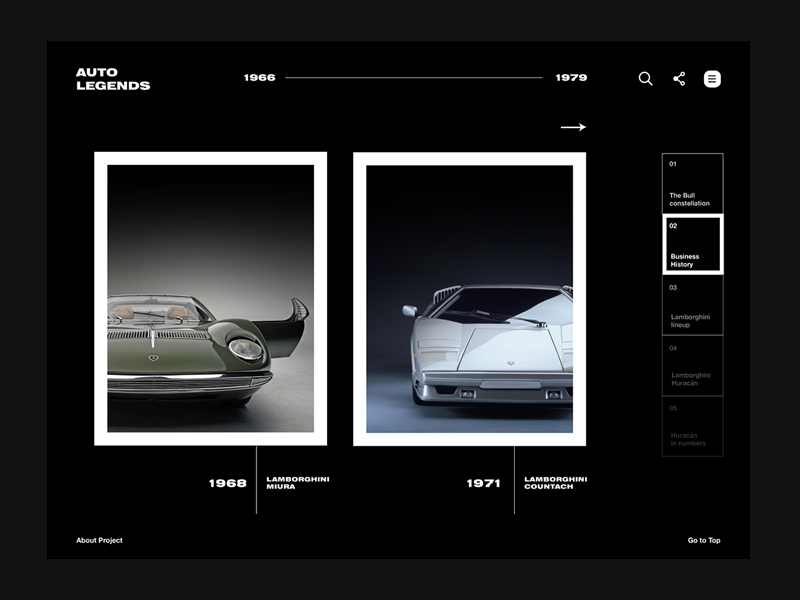800x600 pixels.
Task: Click the 1971 year label
Action: [x=484, y=483]
